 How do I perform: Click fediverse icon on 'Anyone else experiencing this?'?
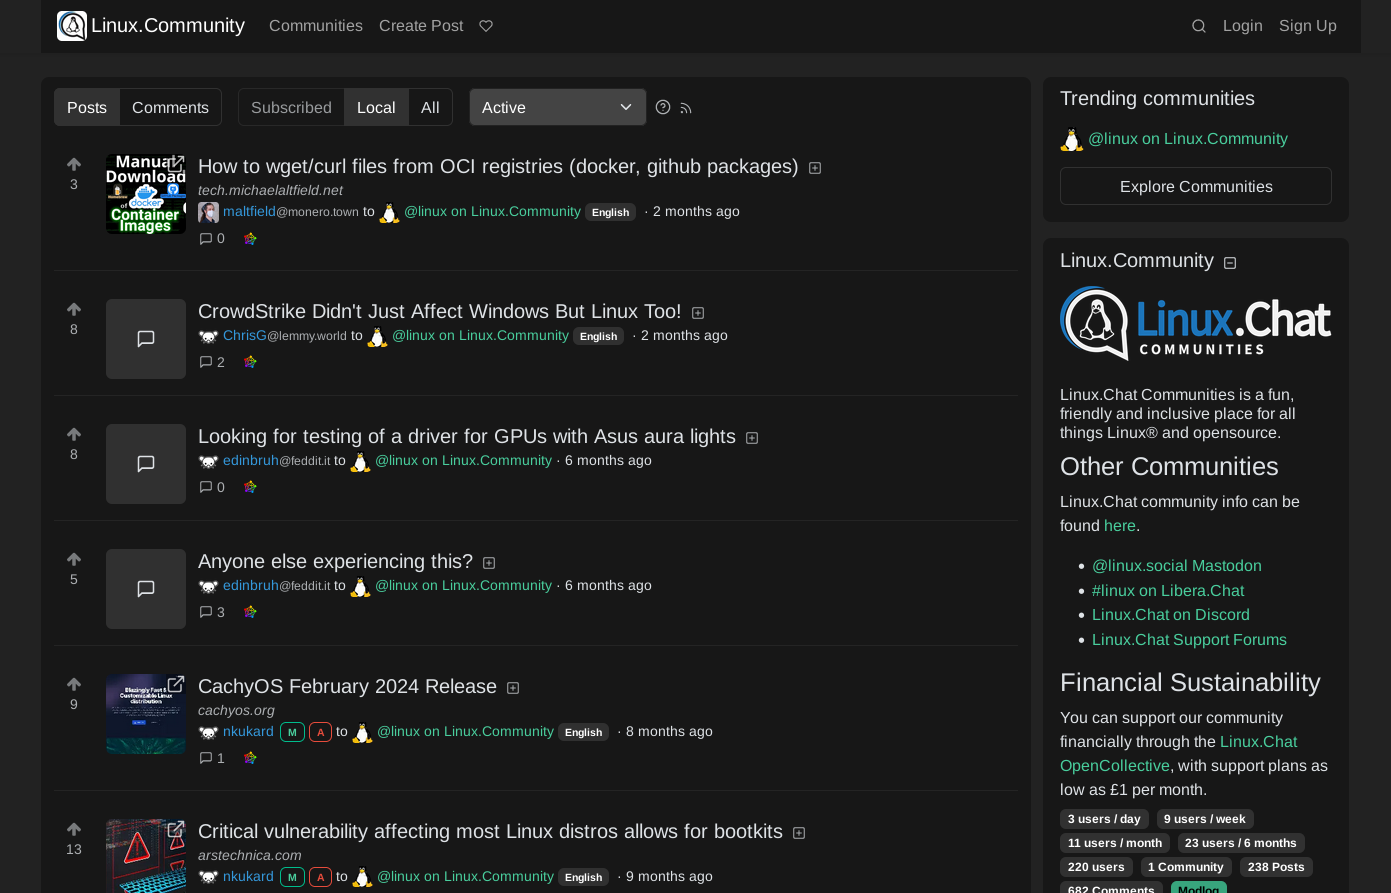(251, 612)
